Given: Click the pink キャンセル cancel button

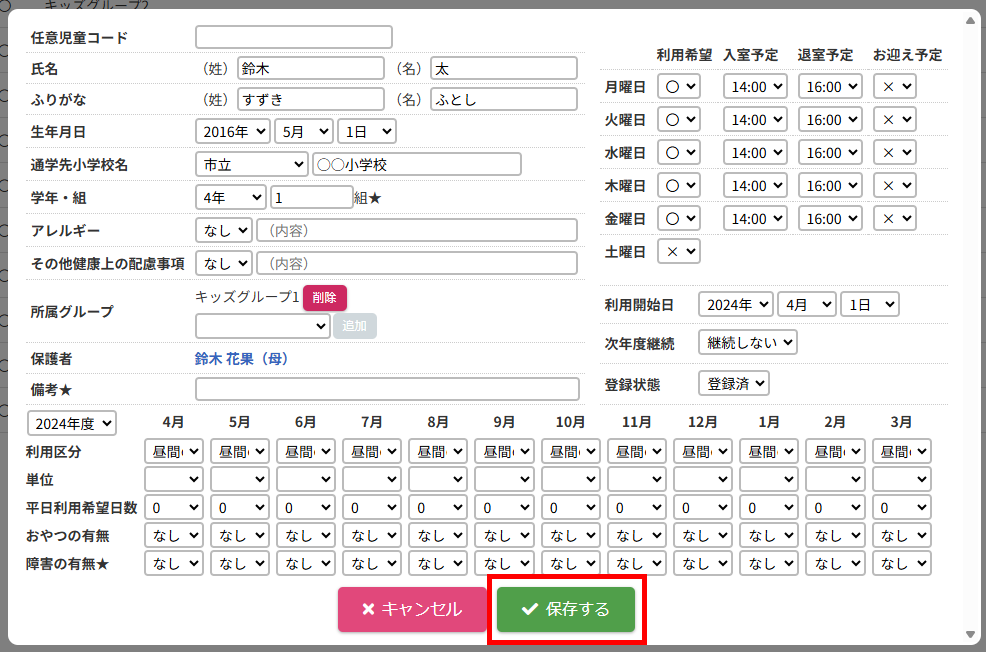Looking at the screenshot, I should coord(411,609).
